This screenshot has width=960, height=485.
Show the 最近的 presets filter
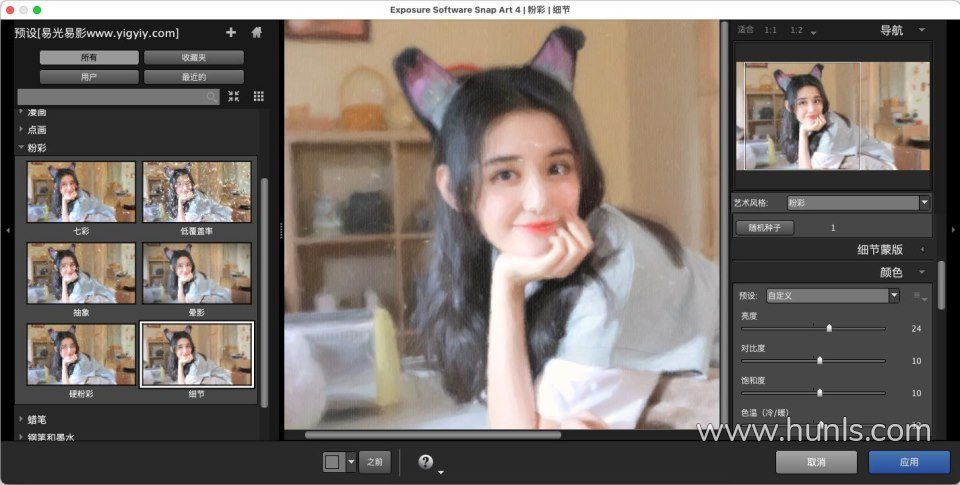(x=194, y=77)
